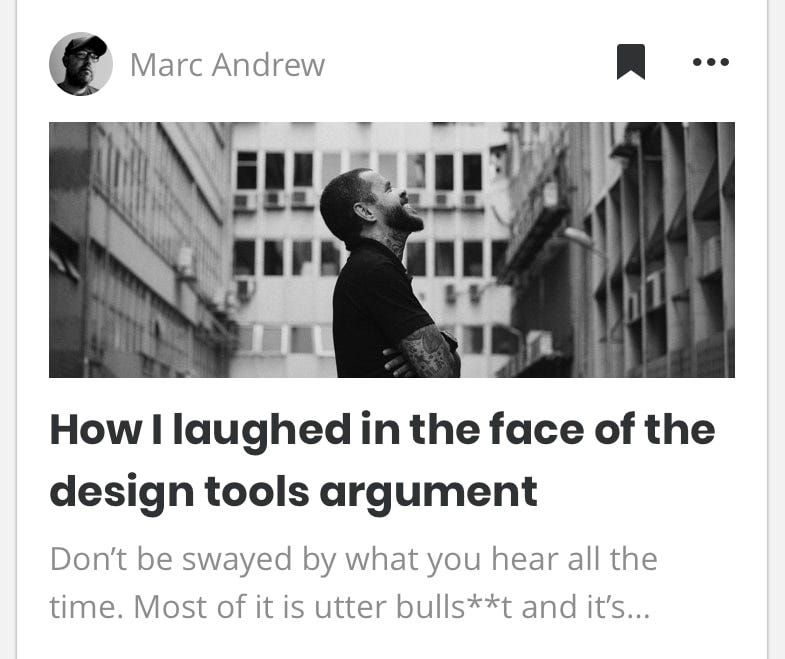The image size is (785, 659).
Task: Select the 'design tools argument' title line
Action: pos(293,493)
